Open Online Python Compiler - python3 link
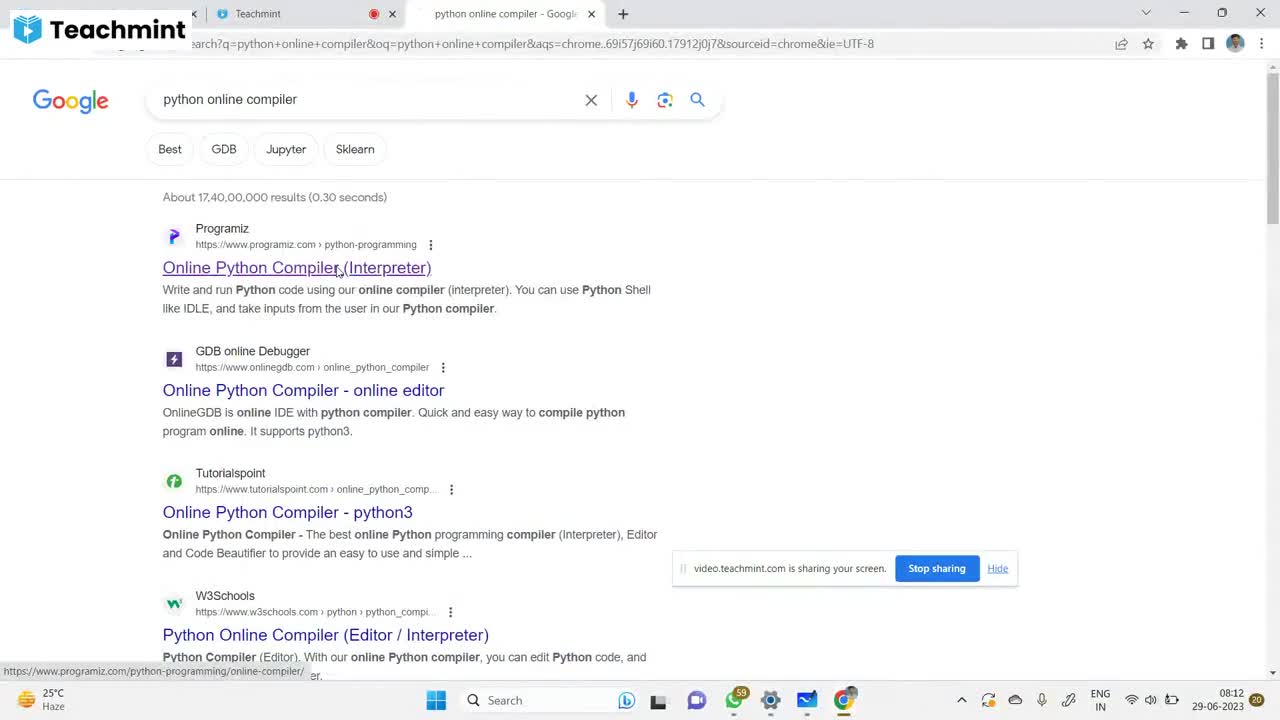This screenshot has height=720, width=1280. [288, 512]
